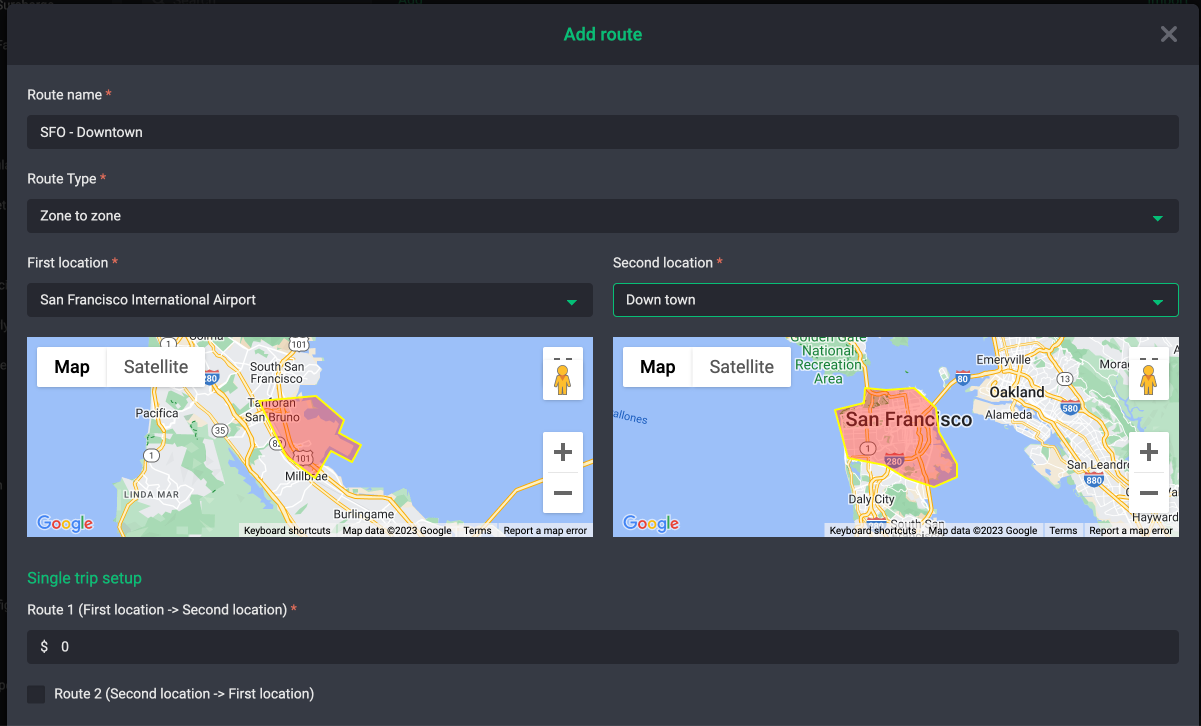Open Google logo link on first map
The height and width of the screenshot is (726, 1201).
point(65,523)
